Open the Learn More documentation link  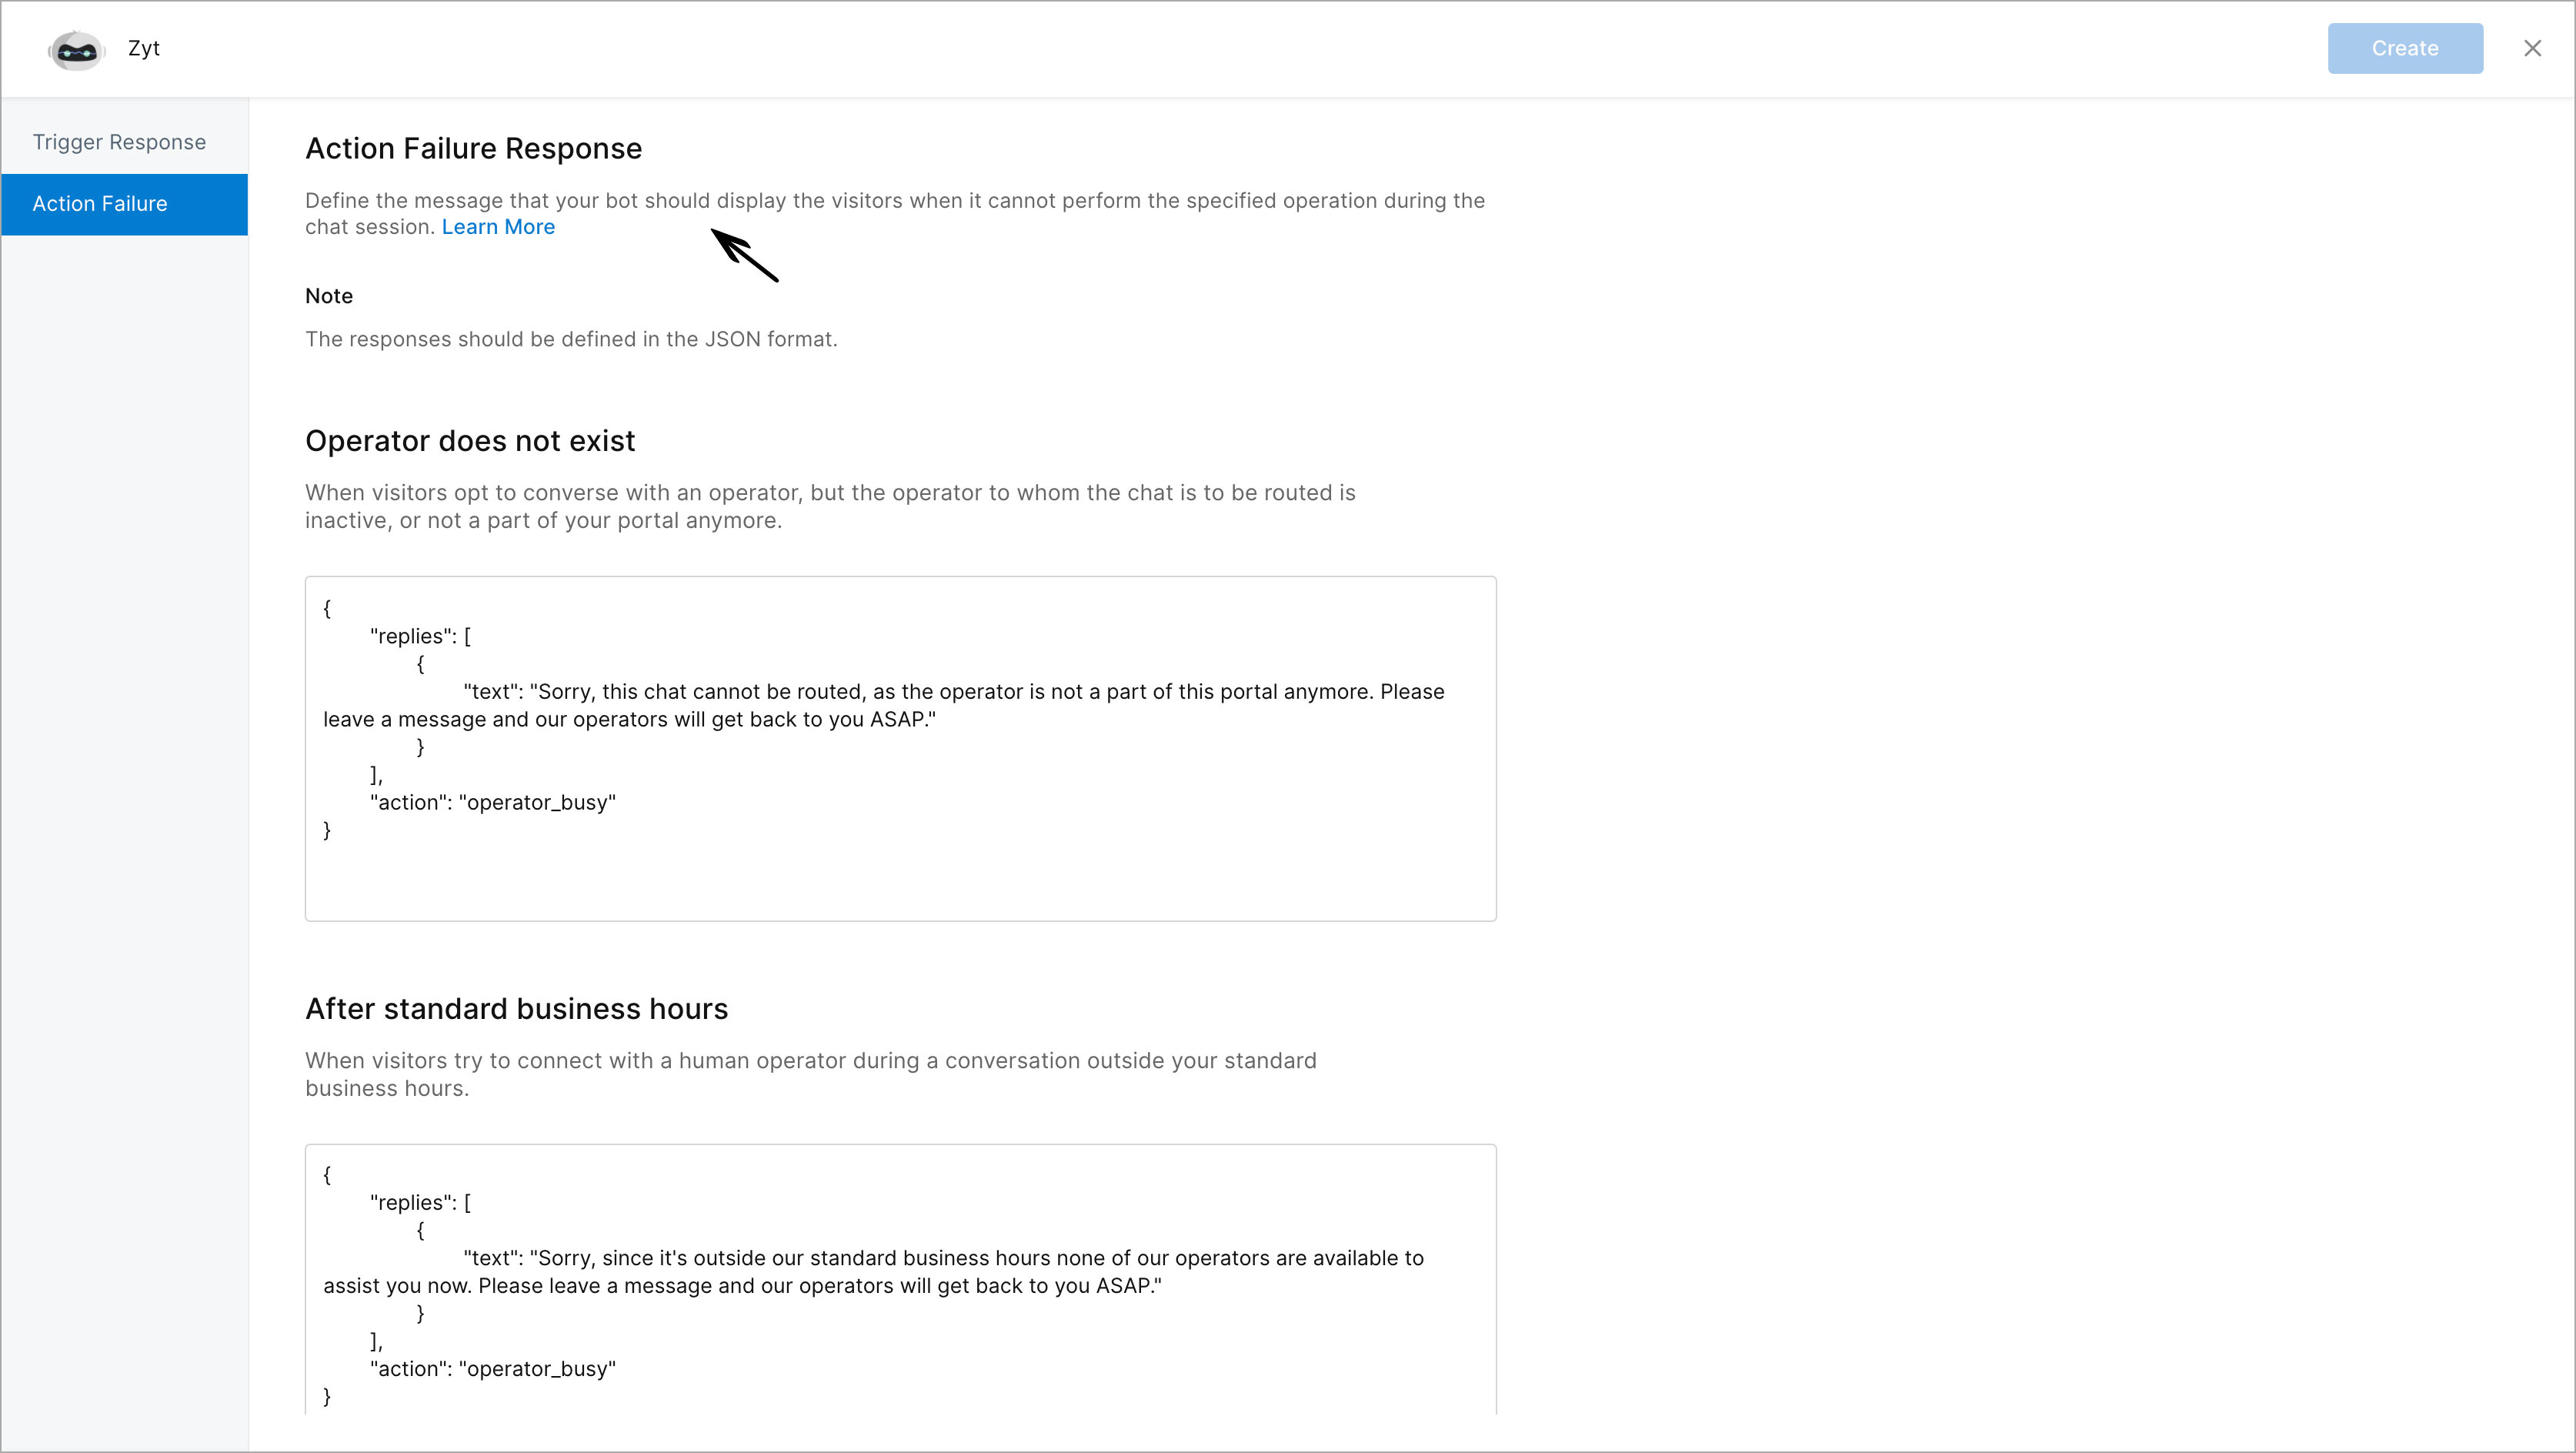coord(498,227)
